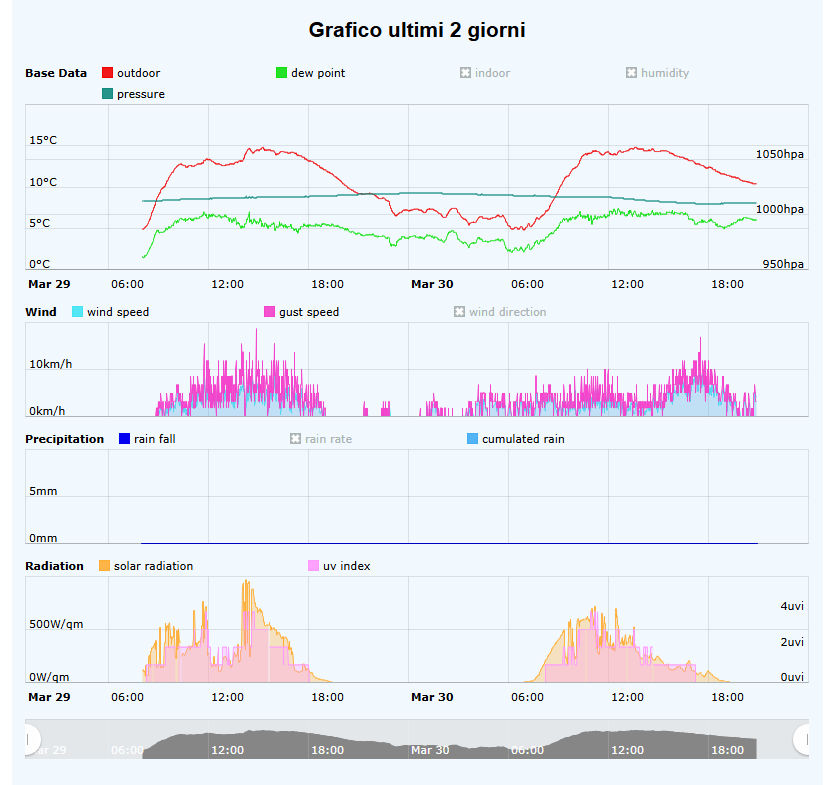Enable the indoor temperature series
The height and width of the screenshot is (785, 835).
(465, 73)
